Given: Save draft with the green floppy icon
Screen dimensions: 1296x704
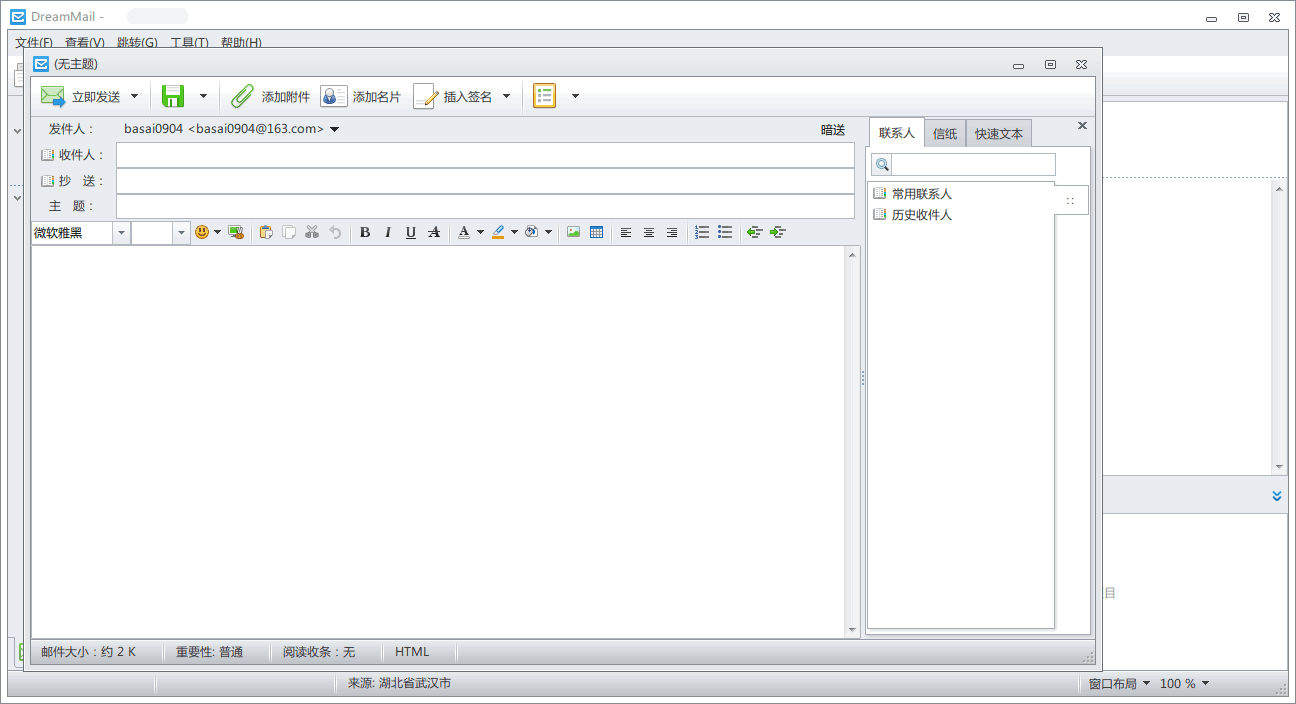Looking at the screenshot, I should [x=173, y=96].
